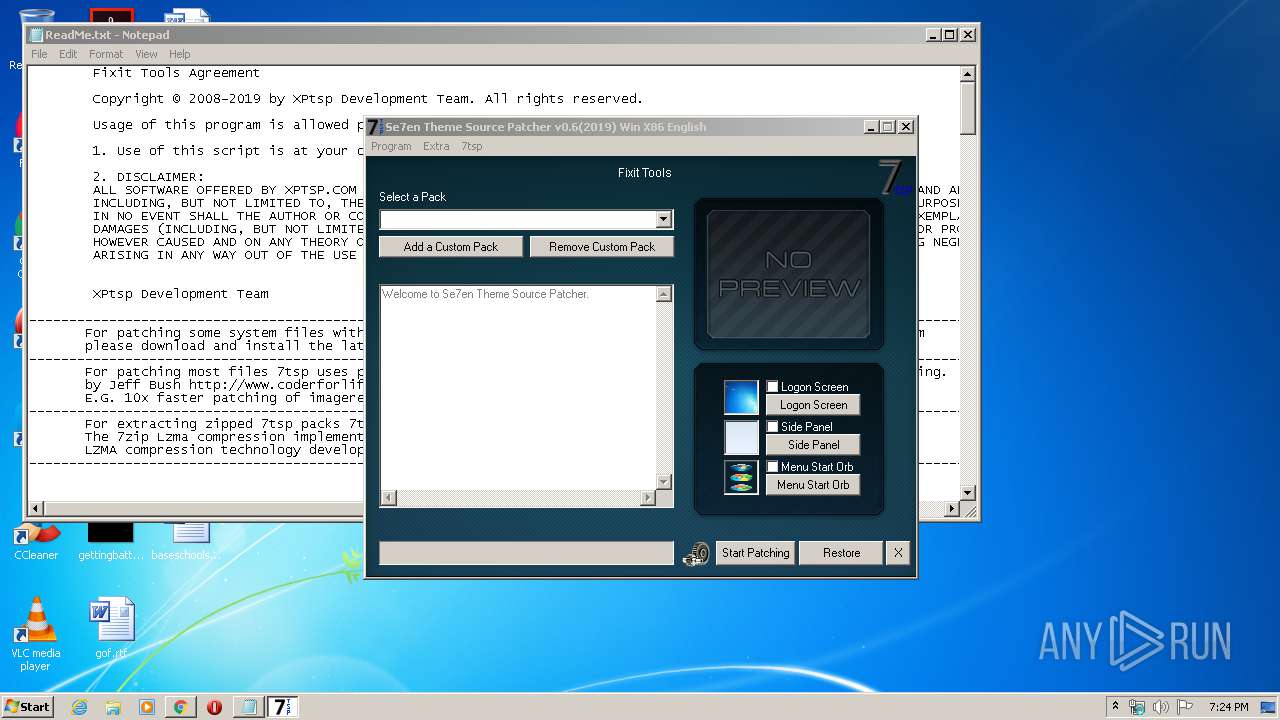Image resolution: width=1280 pixels, height=720 pixels.
Task: Select the baseschools desktop file icon
Action: pos(187,541)
